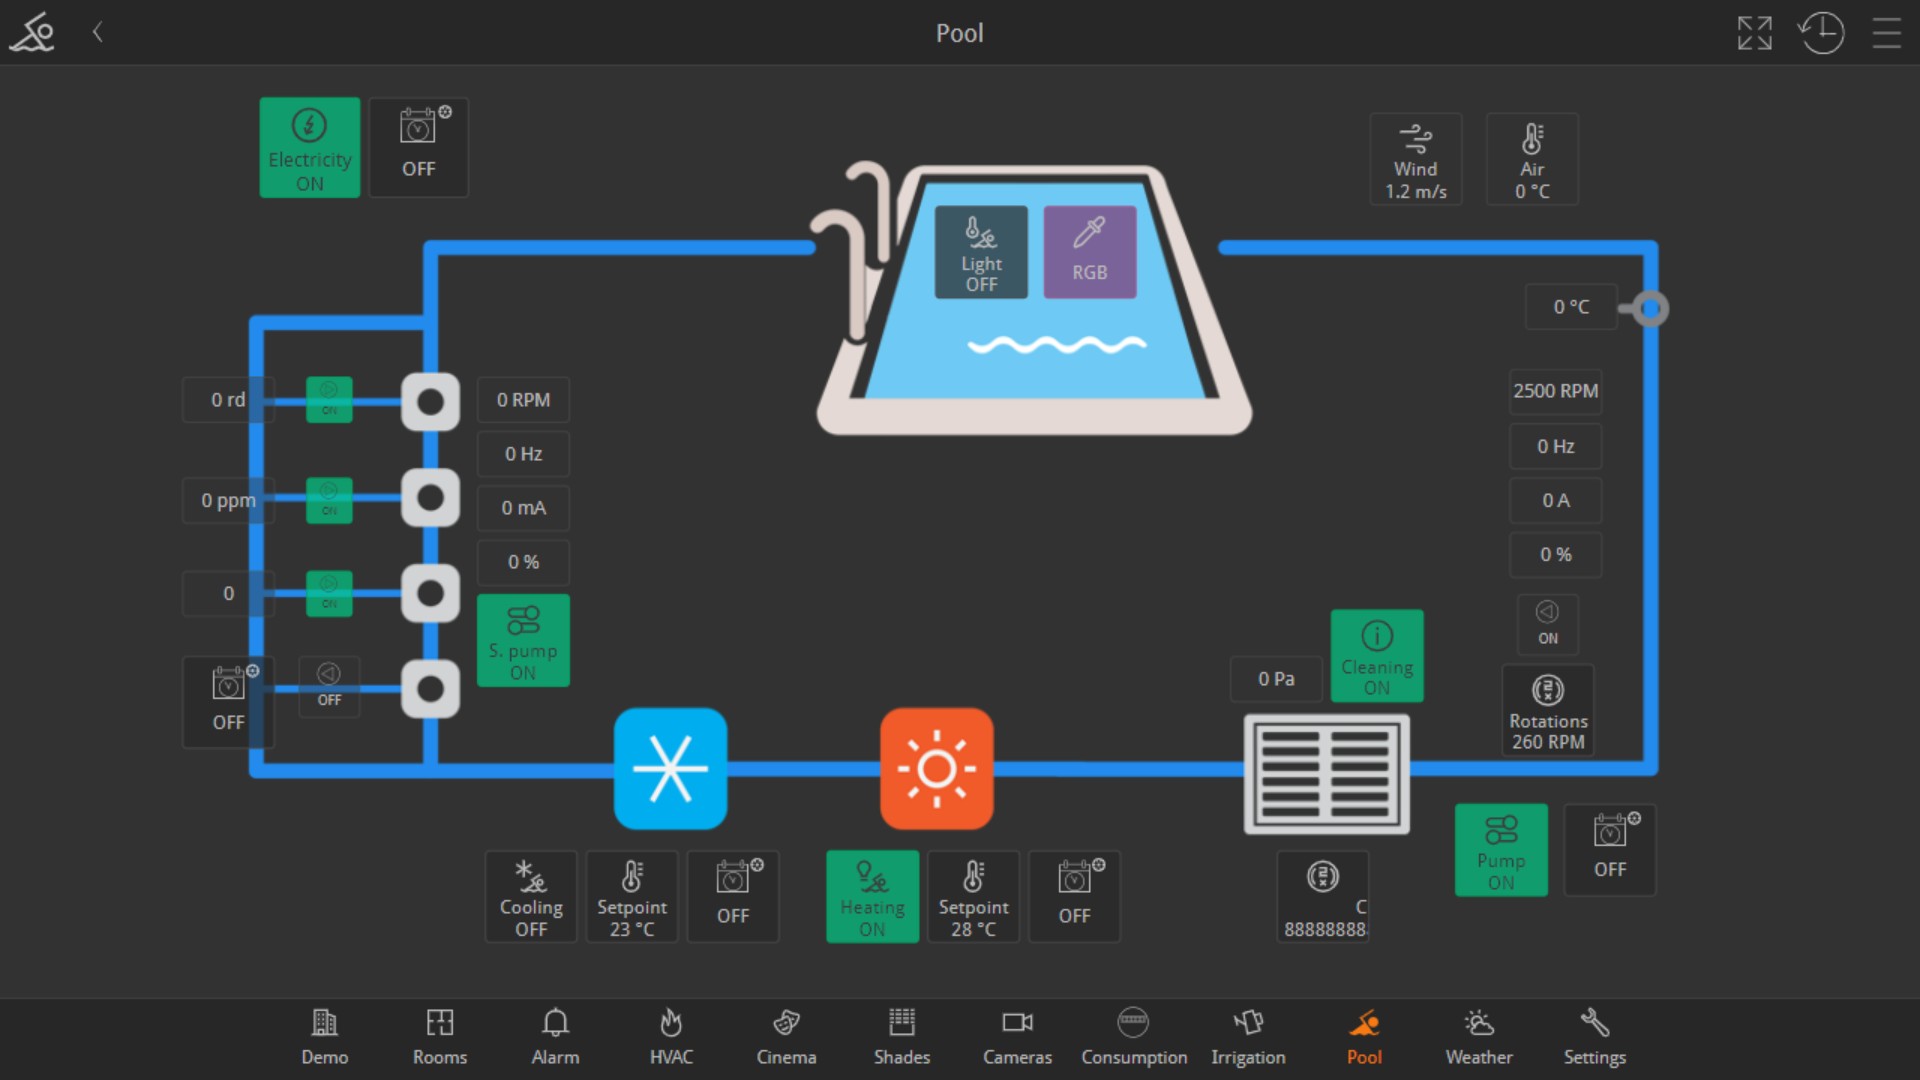
Task: Go back using the left chevron
Action: 98,32
